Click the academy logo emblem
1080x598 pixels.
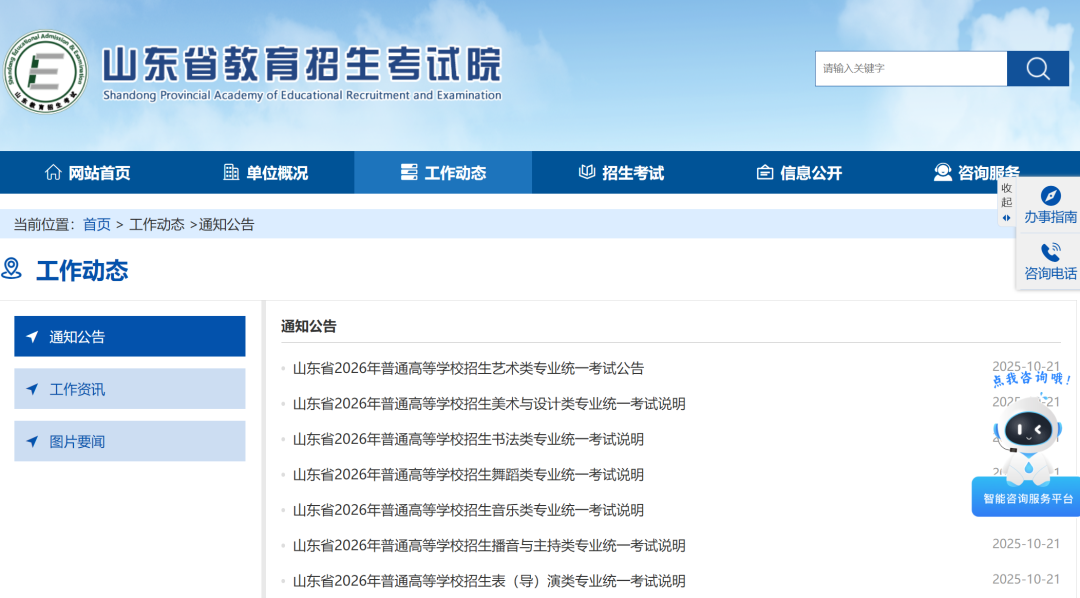[x=45, y=70]
